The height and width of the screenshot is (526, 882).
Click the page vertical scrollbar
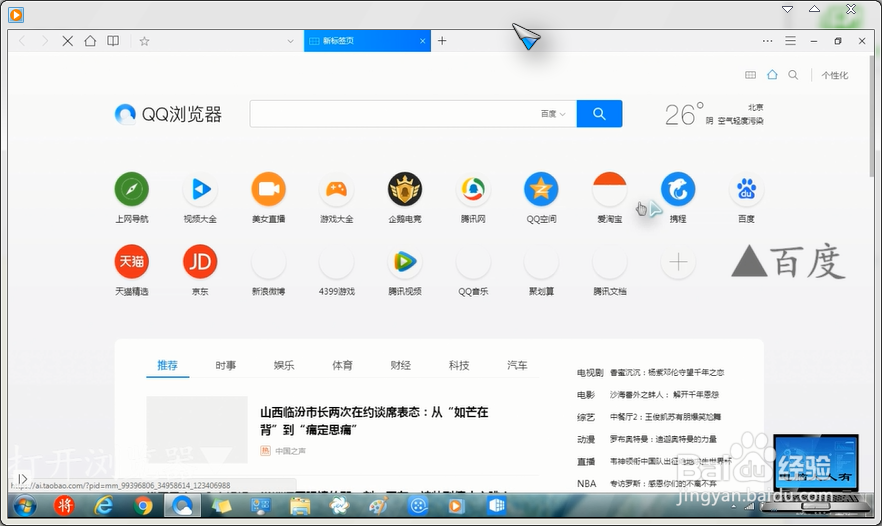871,116
